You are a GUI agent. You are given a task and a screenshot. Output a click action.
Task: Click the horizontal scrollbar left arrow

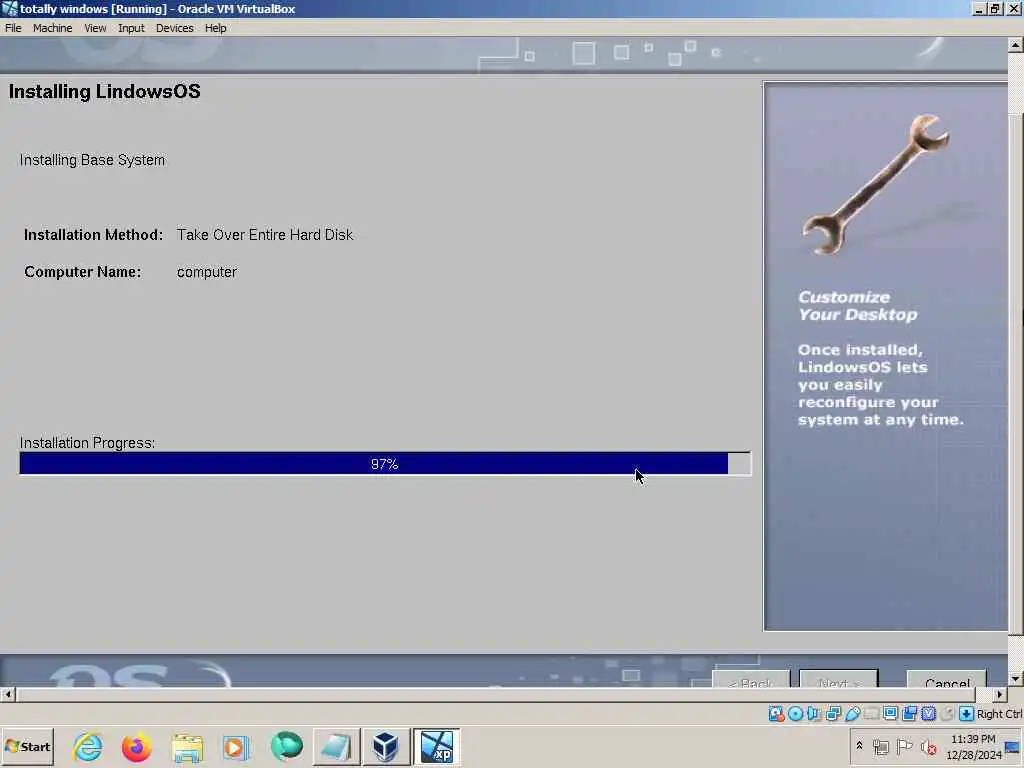coord(7,695)
